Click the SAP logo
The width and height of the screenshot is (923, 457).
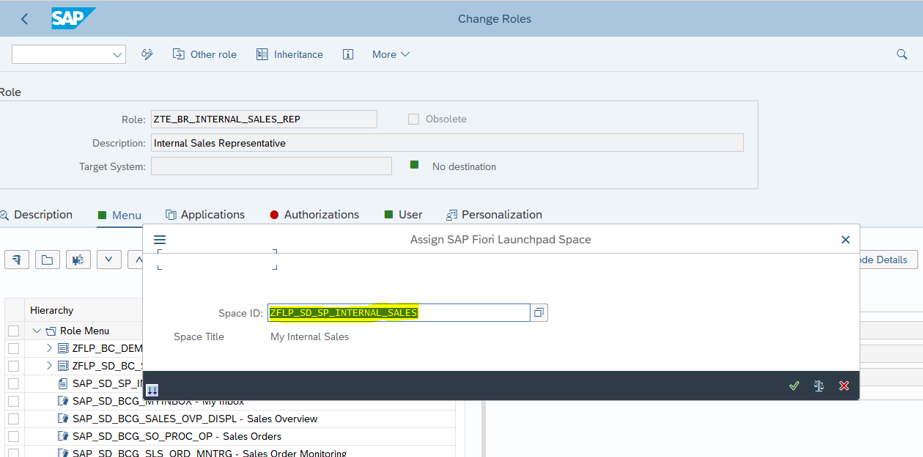click(73, 18)
